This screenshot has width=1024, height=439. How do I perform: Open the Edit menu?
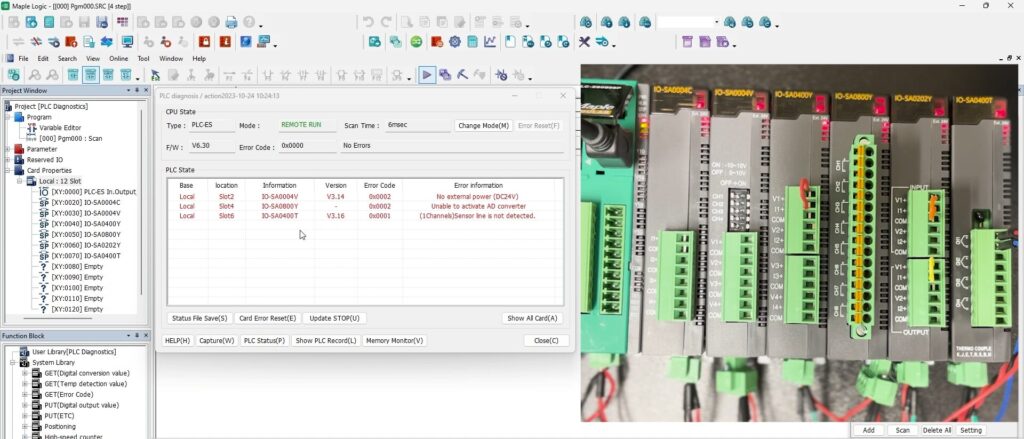pos(43,58)
